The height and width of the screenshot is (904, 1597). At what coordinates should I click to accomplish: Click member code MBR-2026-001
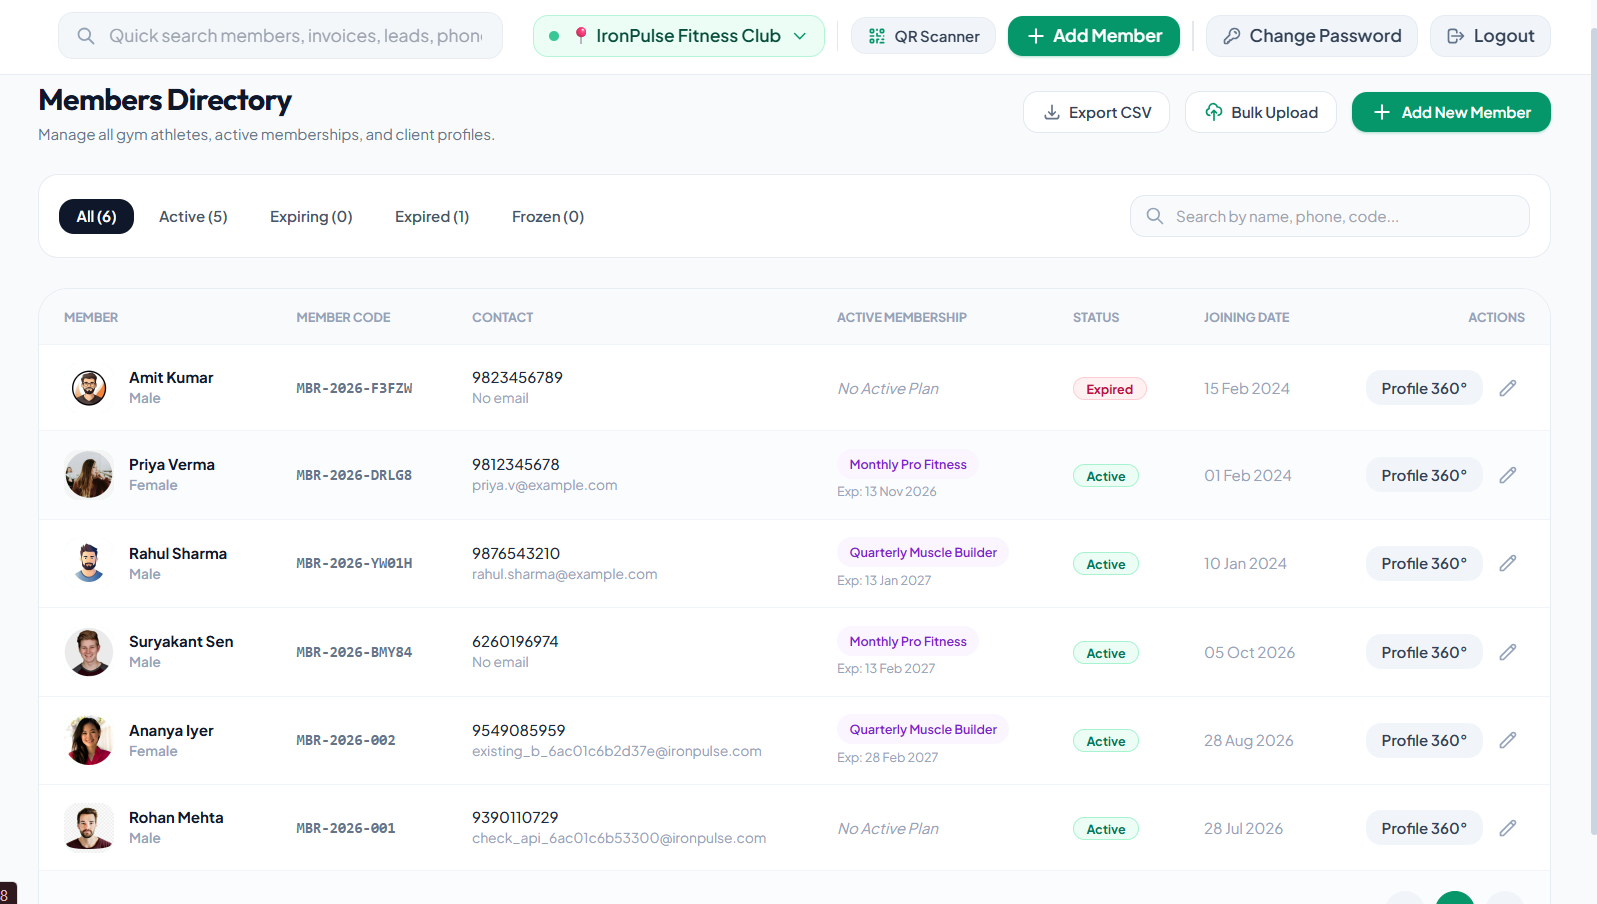346,828
